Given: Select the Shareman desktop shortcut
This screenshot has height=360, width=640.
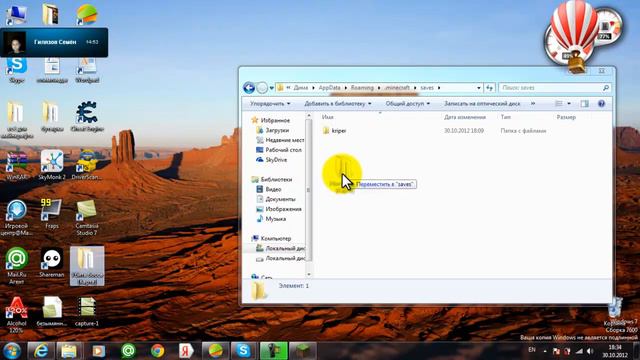Looking at the screenshot, I should (52, 262).
